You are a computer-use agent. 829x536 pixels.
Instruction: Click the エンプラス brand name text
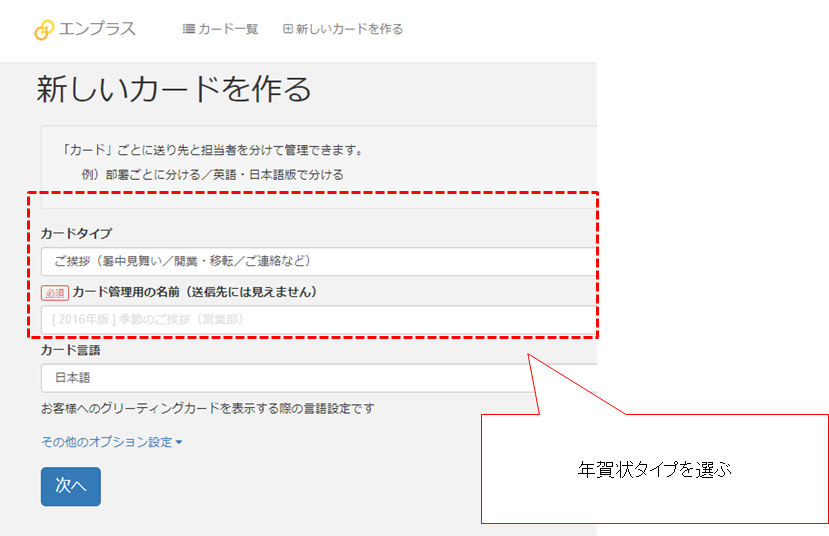pyautogui.click(x=97, y=29)
